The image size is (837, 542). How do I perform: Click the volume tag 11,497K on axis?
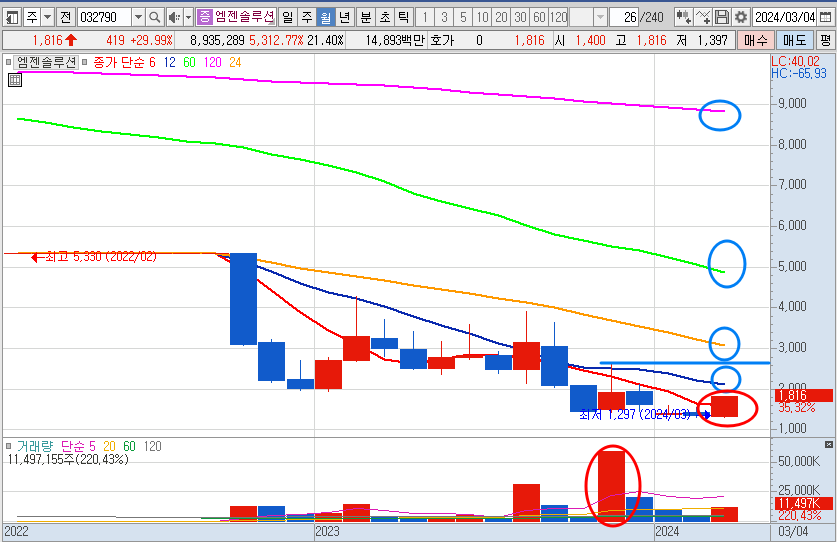pos(803,503)
